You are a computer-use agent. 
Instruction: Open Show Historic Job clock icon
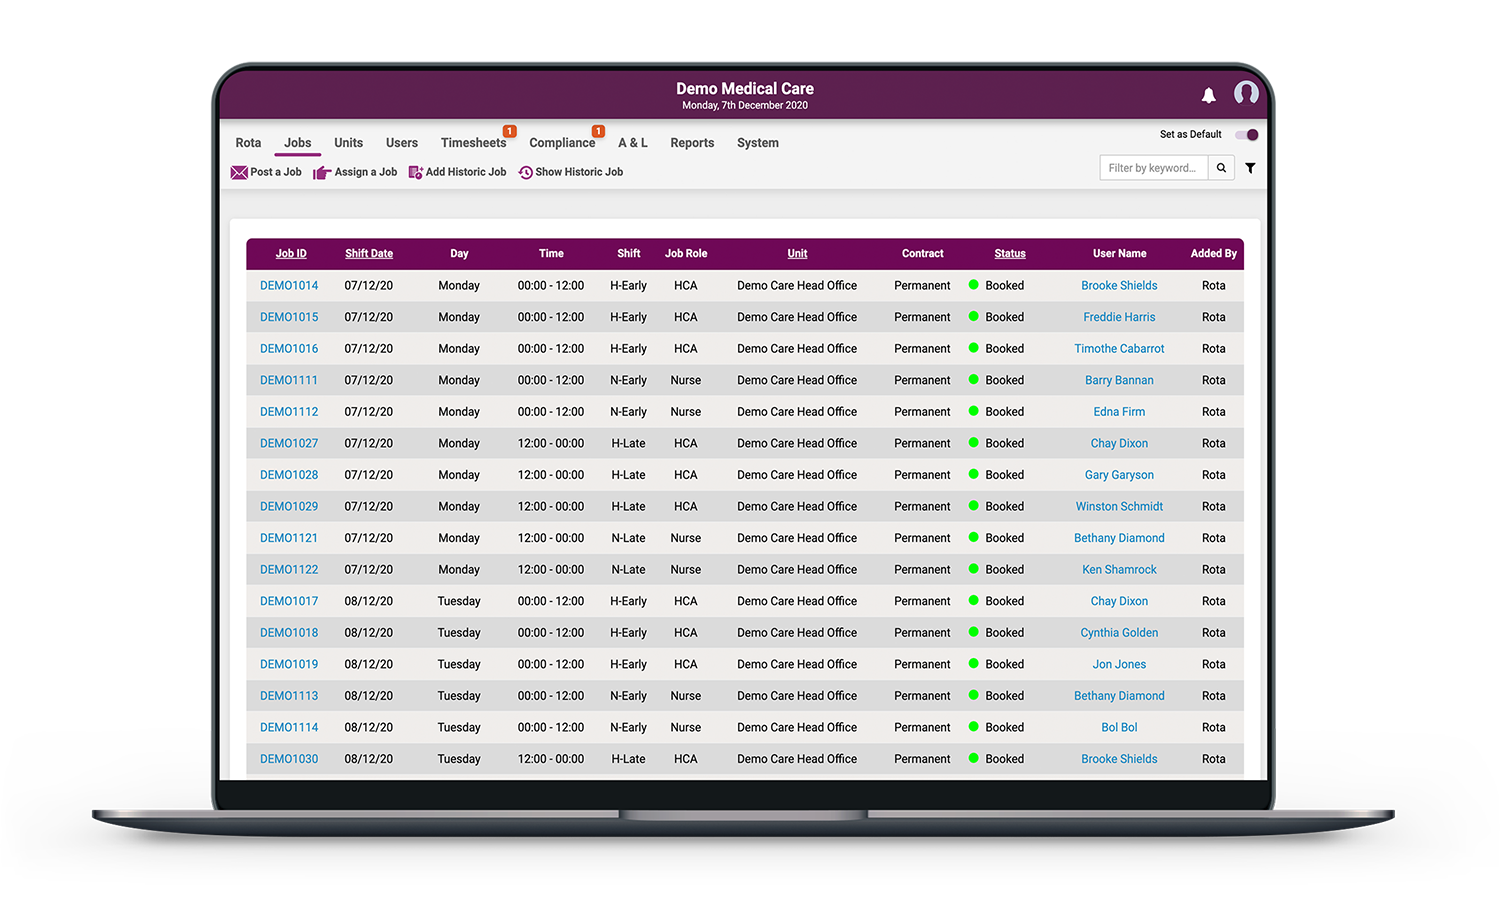point(525,172)
